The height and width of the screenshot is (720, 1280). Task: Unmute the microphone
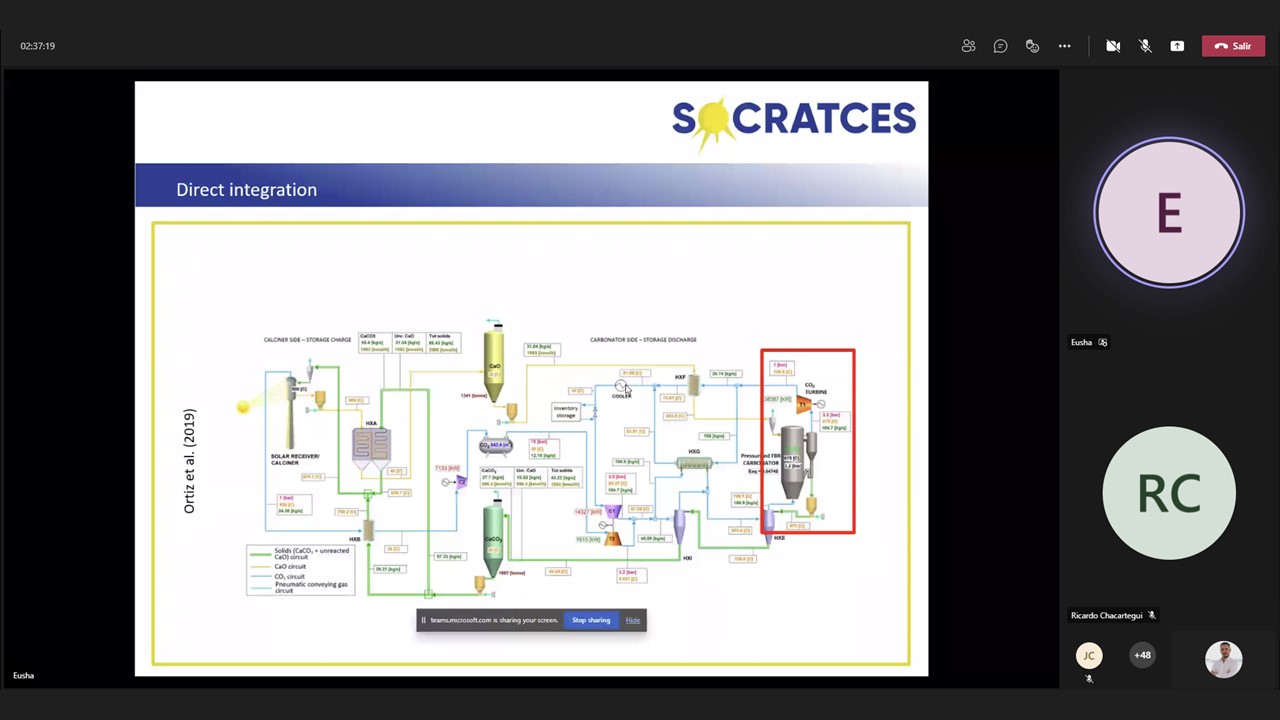coord(1145,46)
